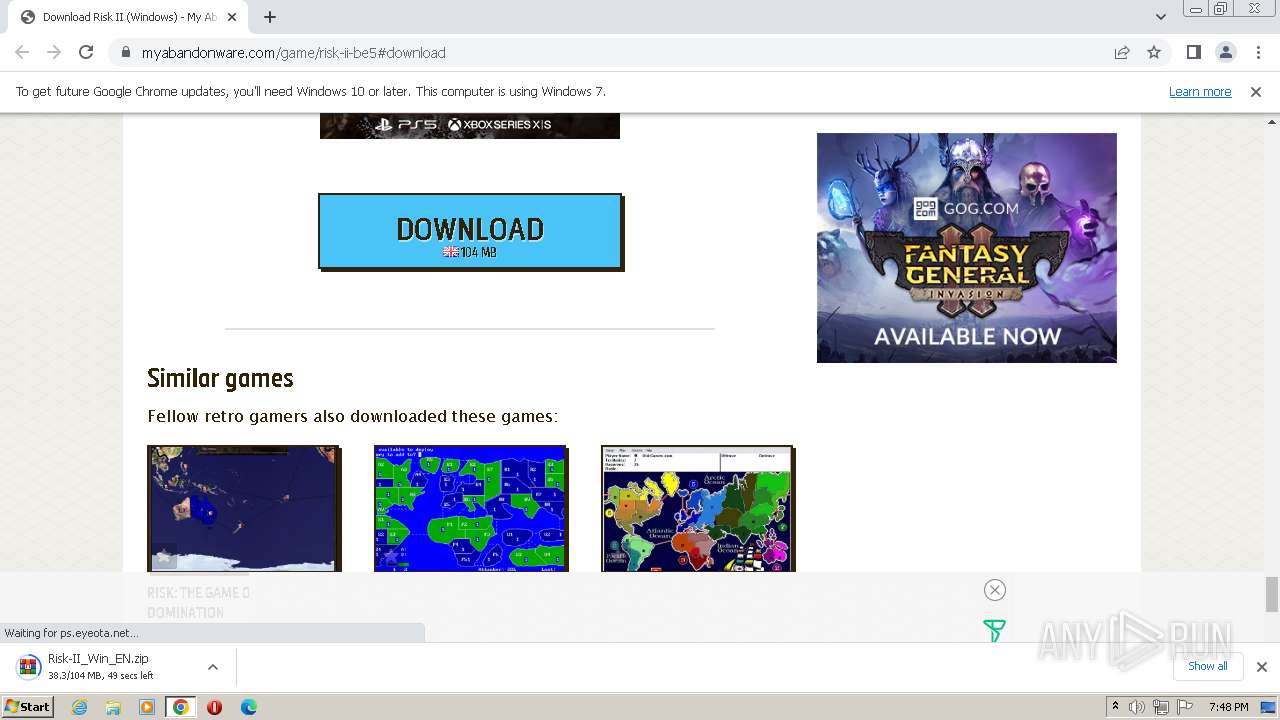Click the browser back arrow
The width and height of the screenshot is (1280, 720).
tap(22, 53)
